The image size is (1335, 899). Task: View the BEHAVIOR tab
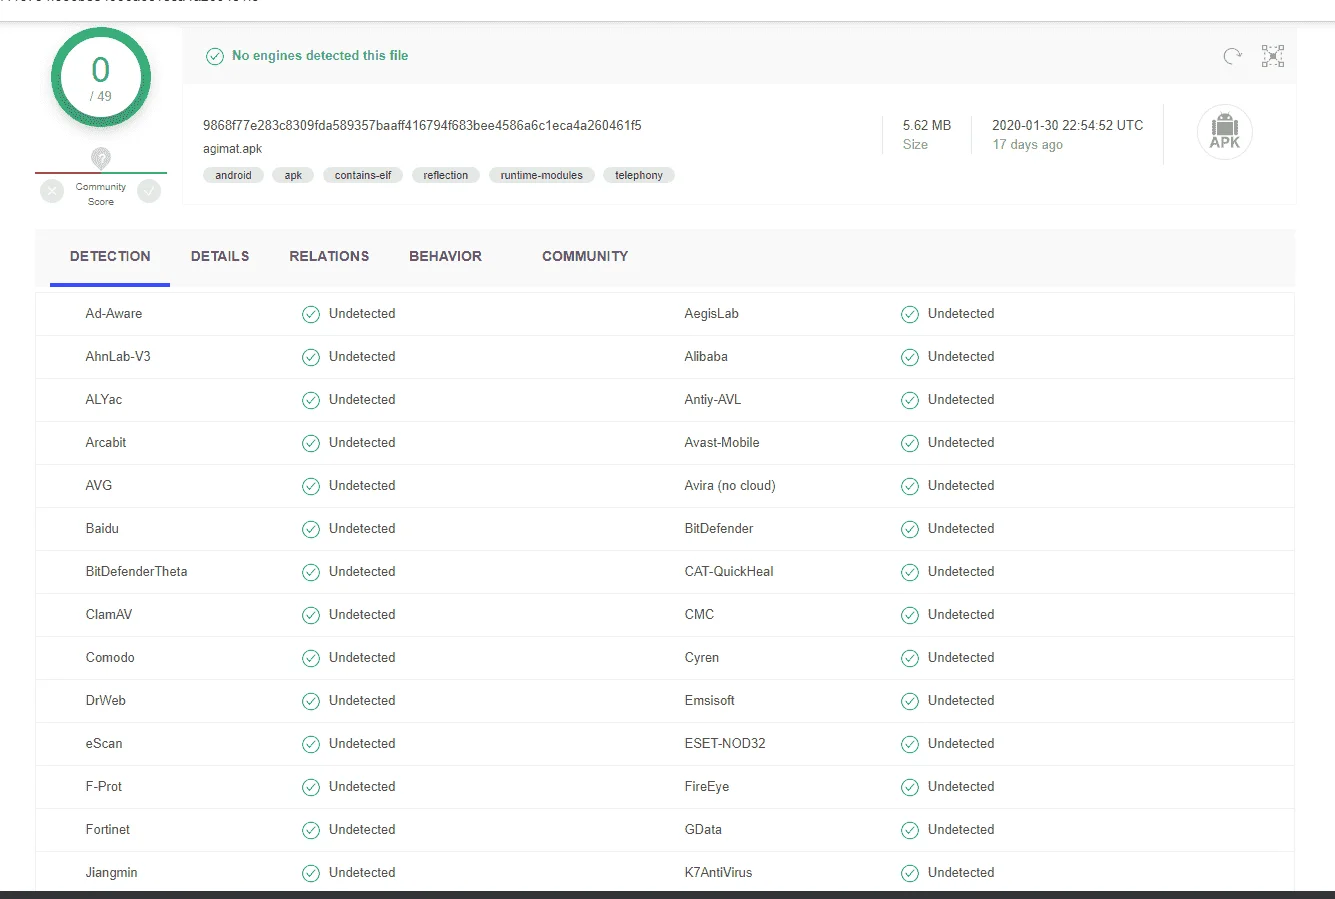[x=445, y=256]
